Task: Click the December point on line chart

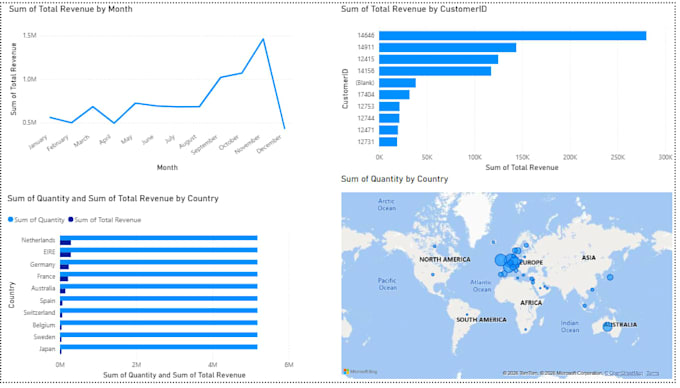Action: 284,128
